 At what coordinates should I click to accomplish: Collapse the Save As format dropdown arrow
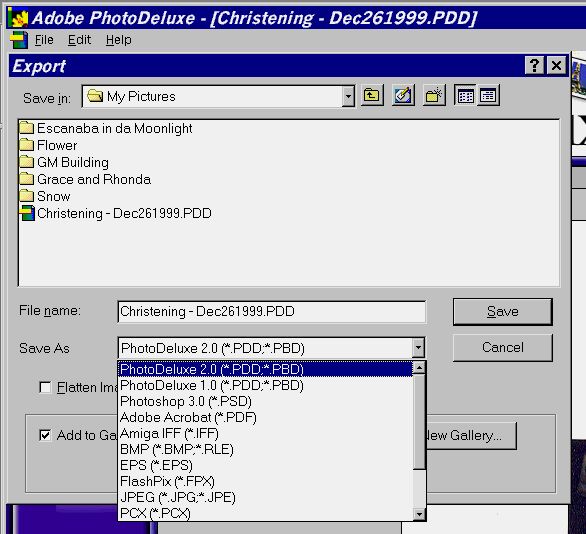(418, 348)
